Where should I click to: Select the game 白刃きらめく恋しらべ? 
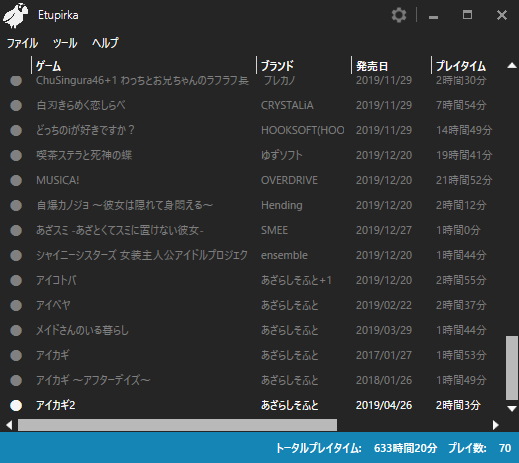click(x=81, y=105)
